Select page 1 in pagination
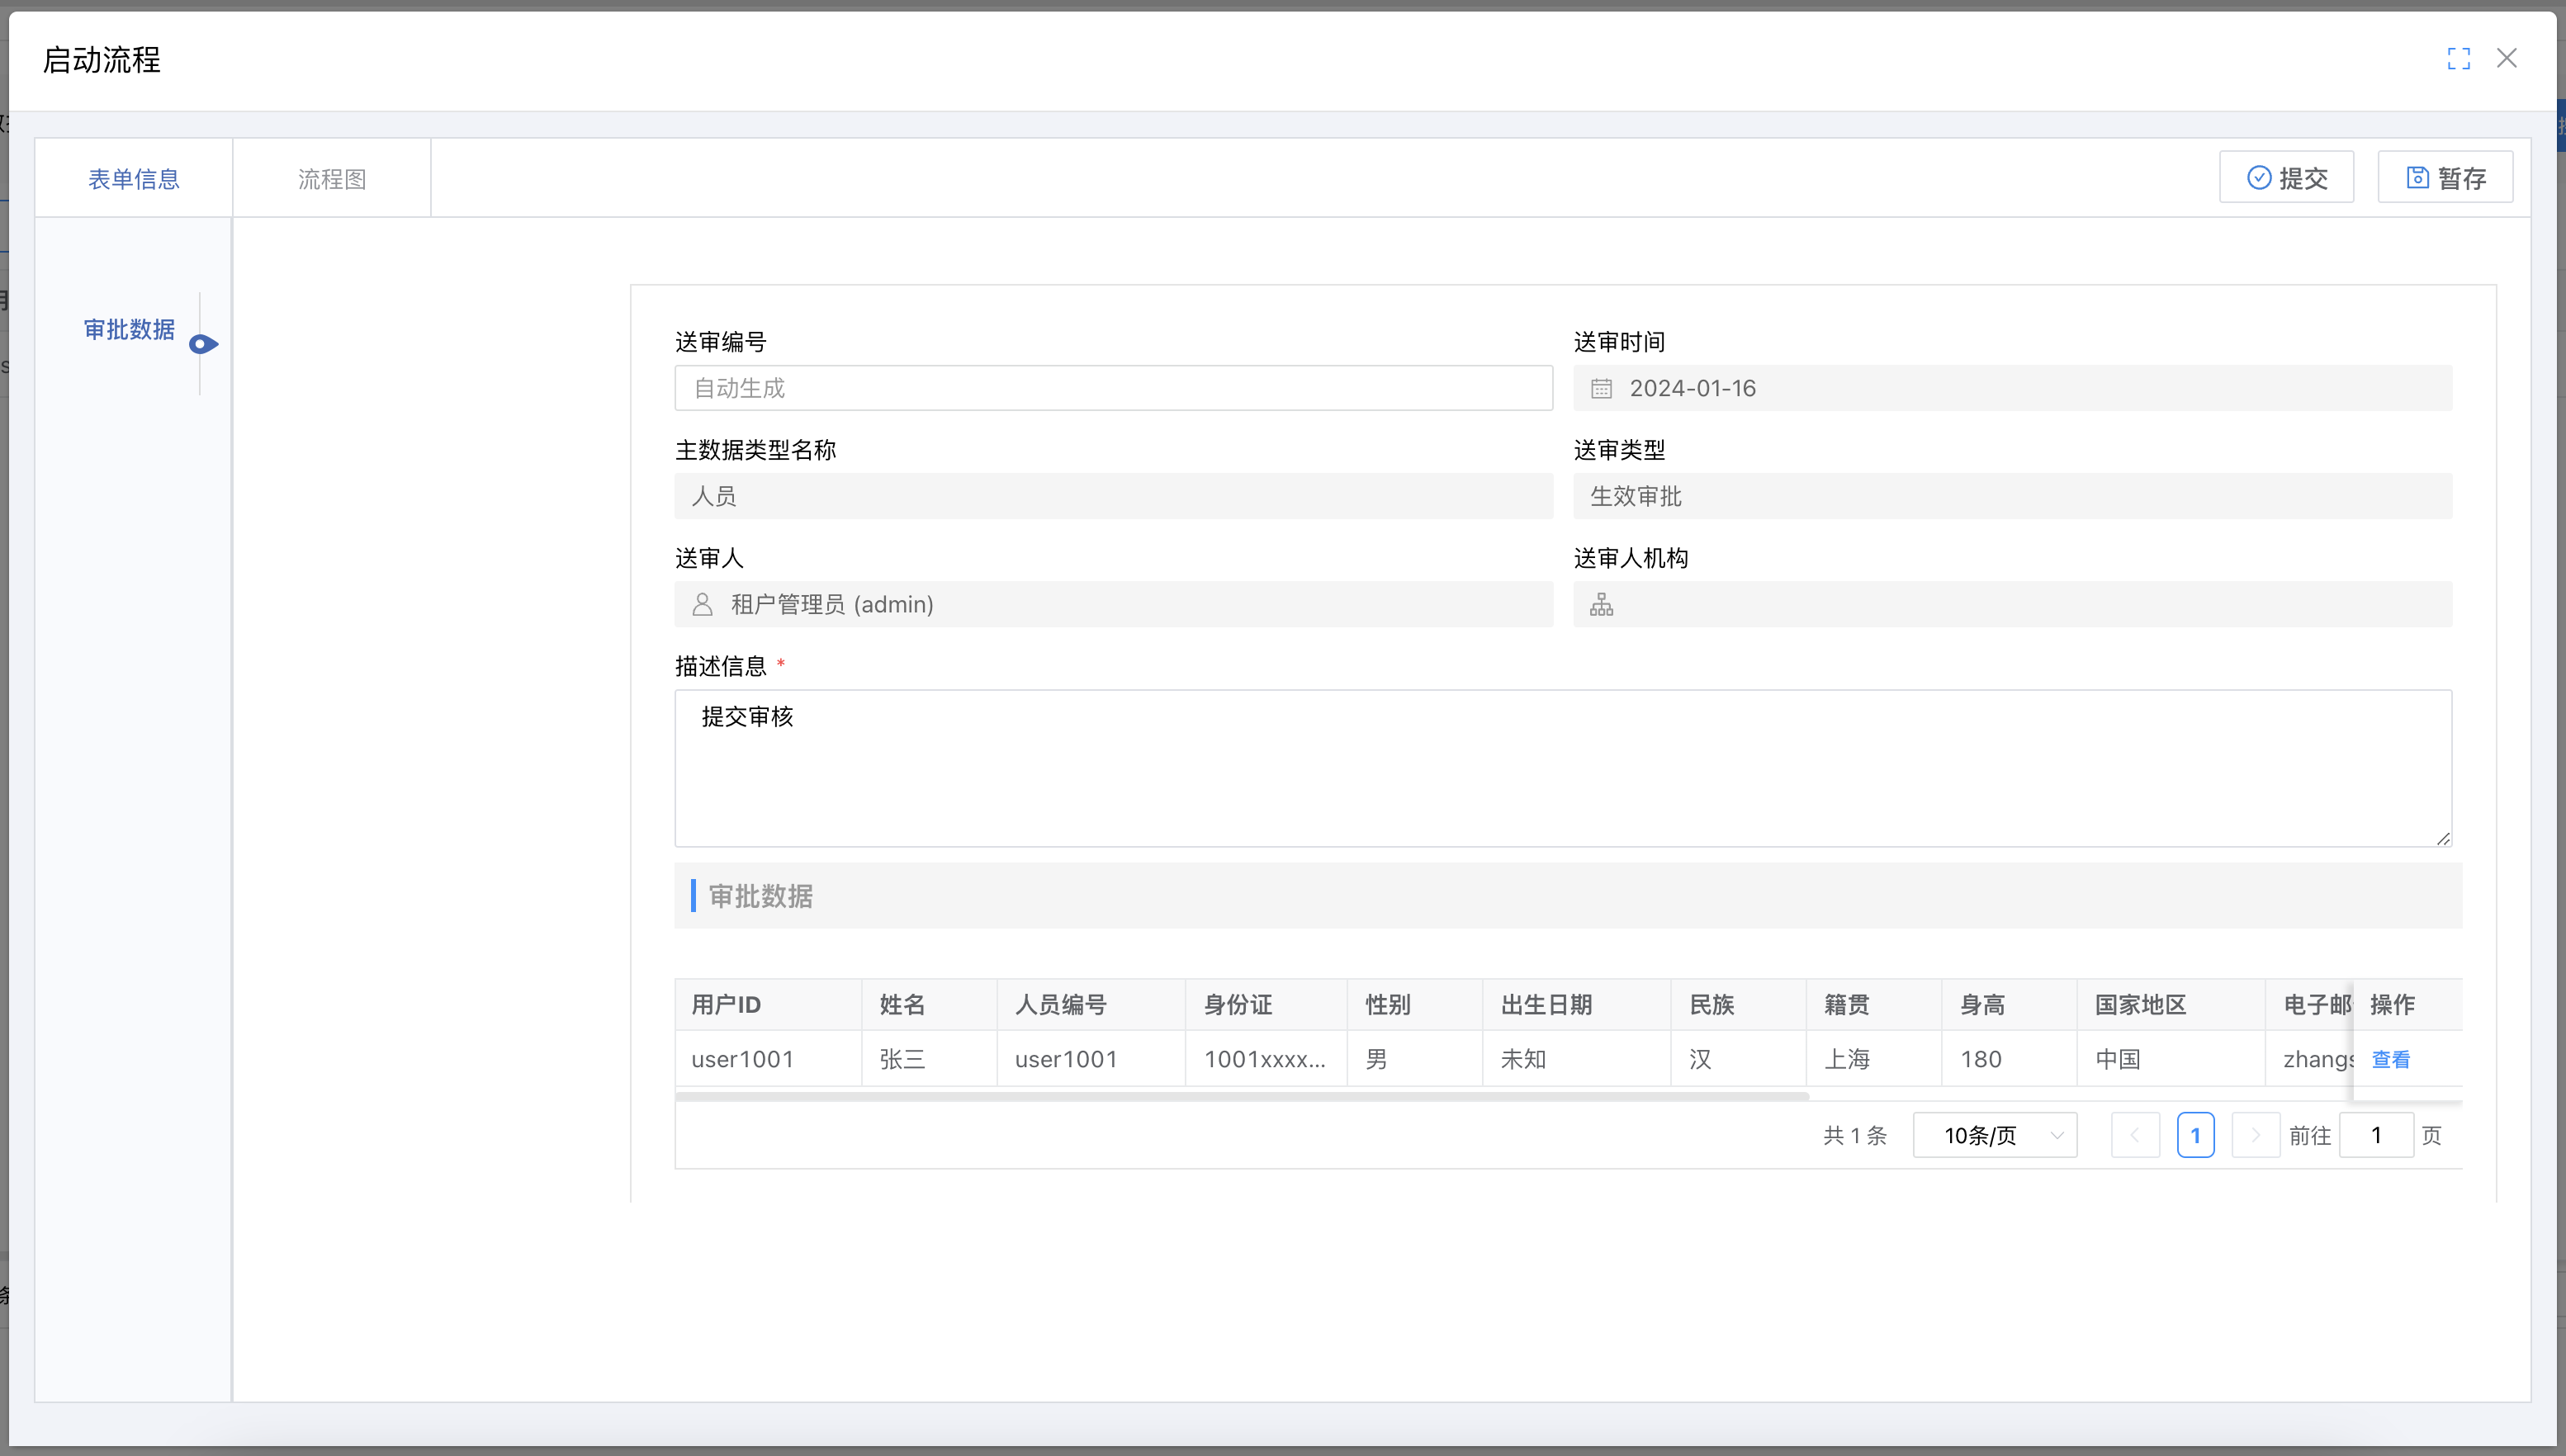The height and width of the screenshot is (1456, 2566). (2195, 1135)
